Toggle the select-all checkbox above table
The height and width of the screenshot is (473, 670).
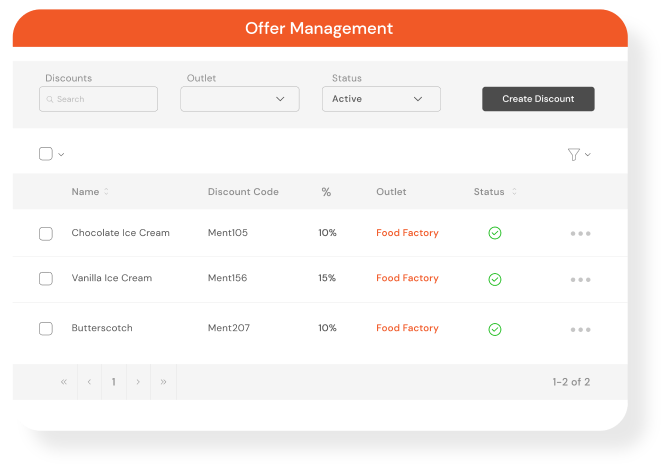tap(46, 154)
